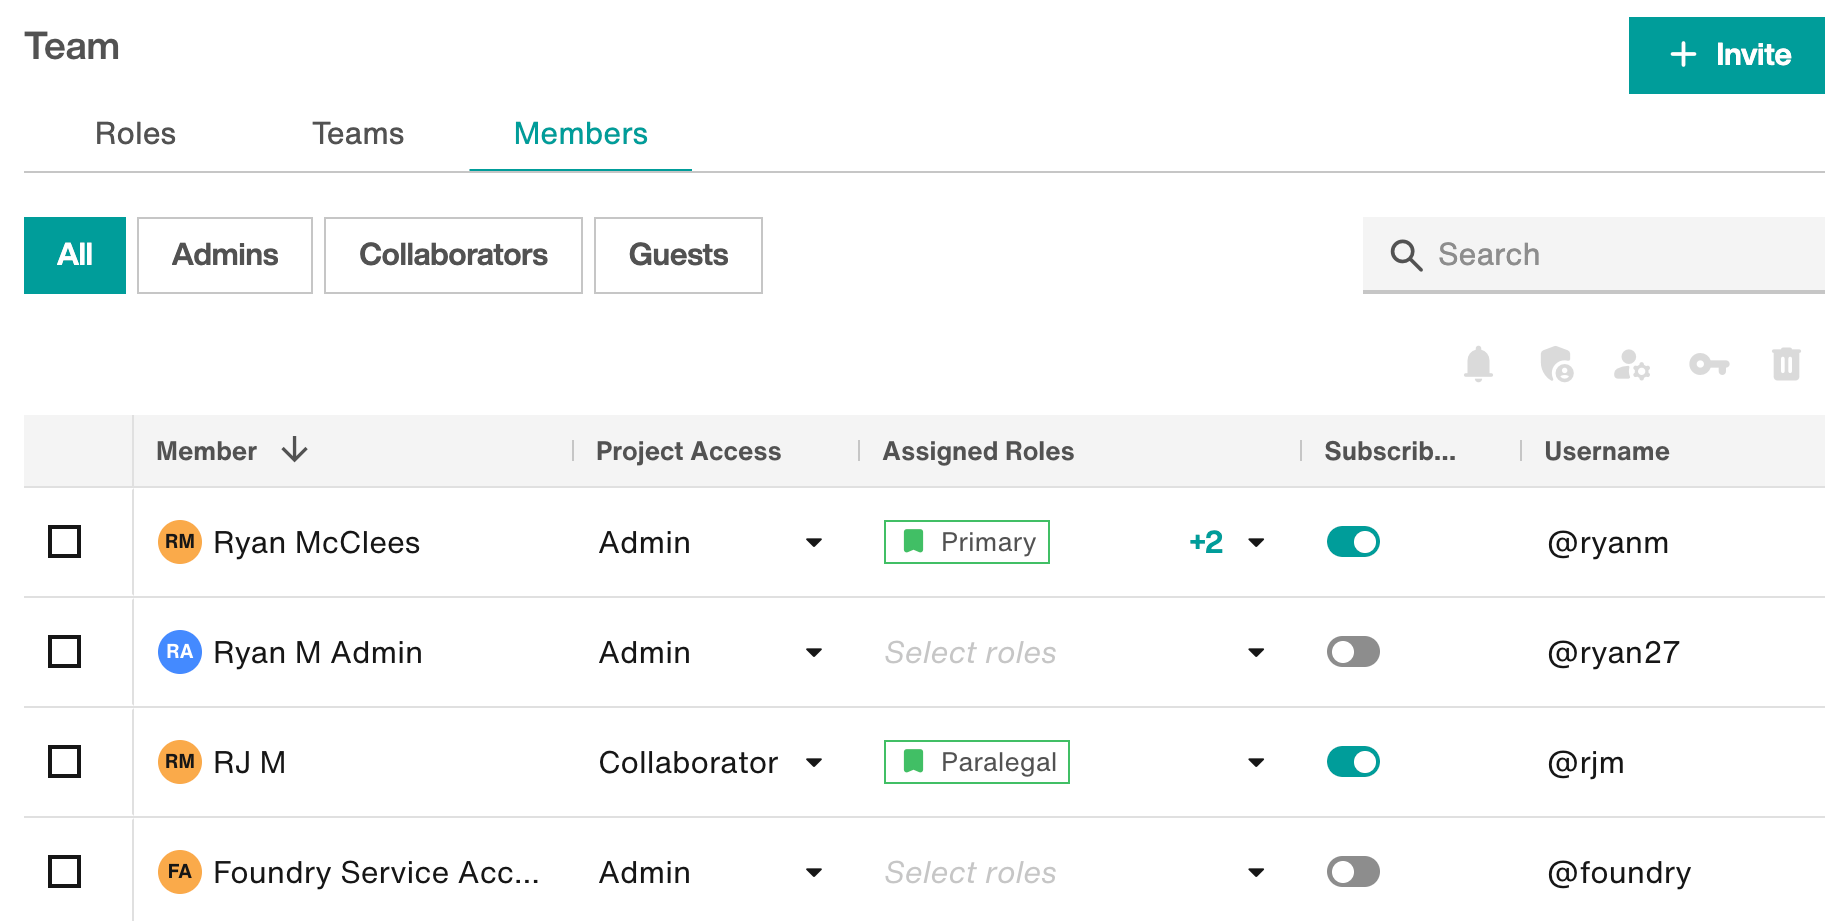1847x921 pixels.
Task: Enable subscription toggle for Foundry account
Action: click(1353, 872)
